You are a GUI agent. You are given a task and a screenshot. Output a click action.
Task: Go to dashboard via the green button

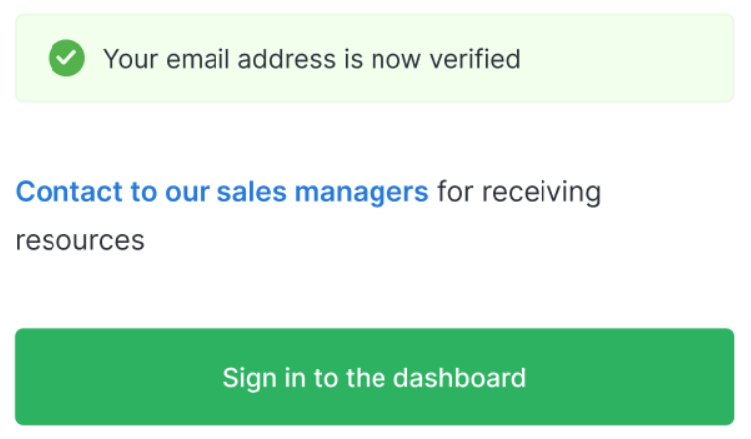coord(375,377)
